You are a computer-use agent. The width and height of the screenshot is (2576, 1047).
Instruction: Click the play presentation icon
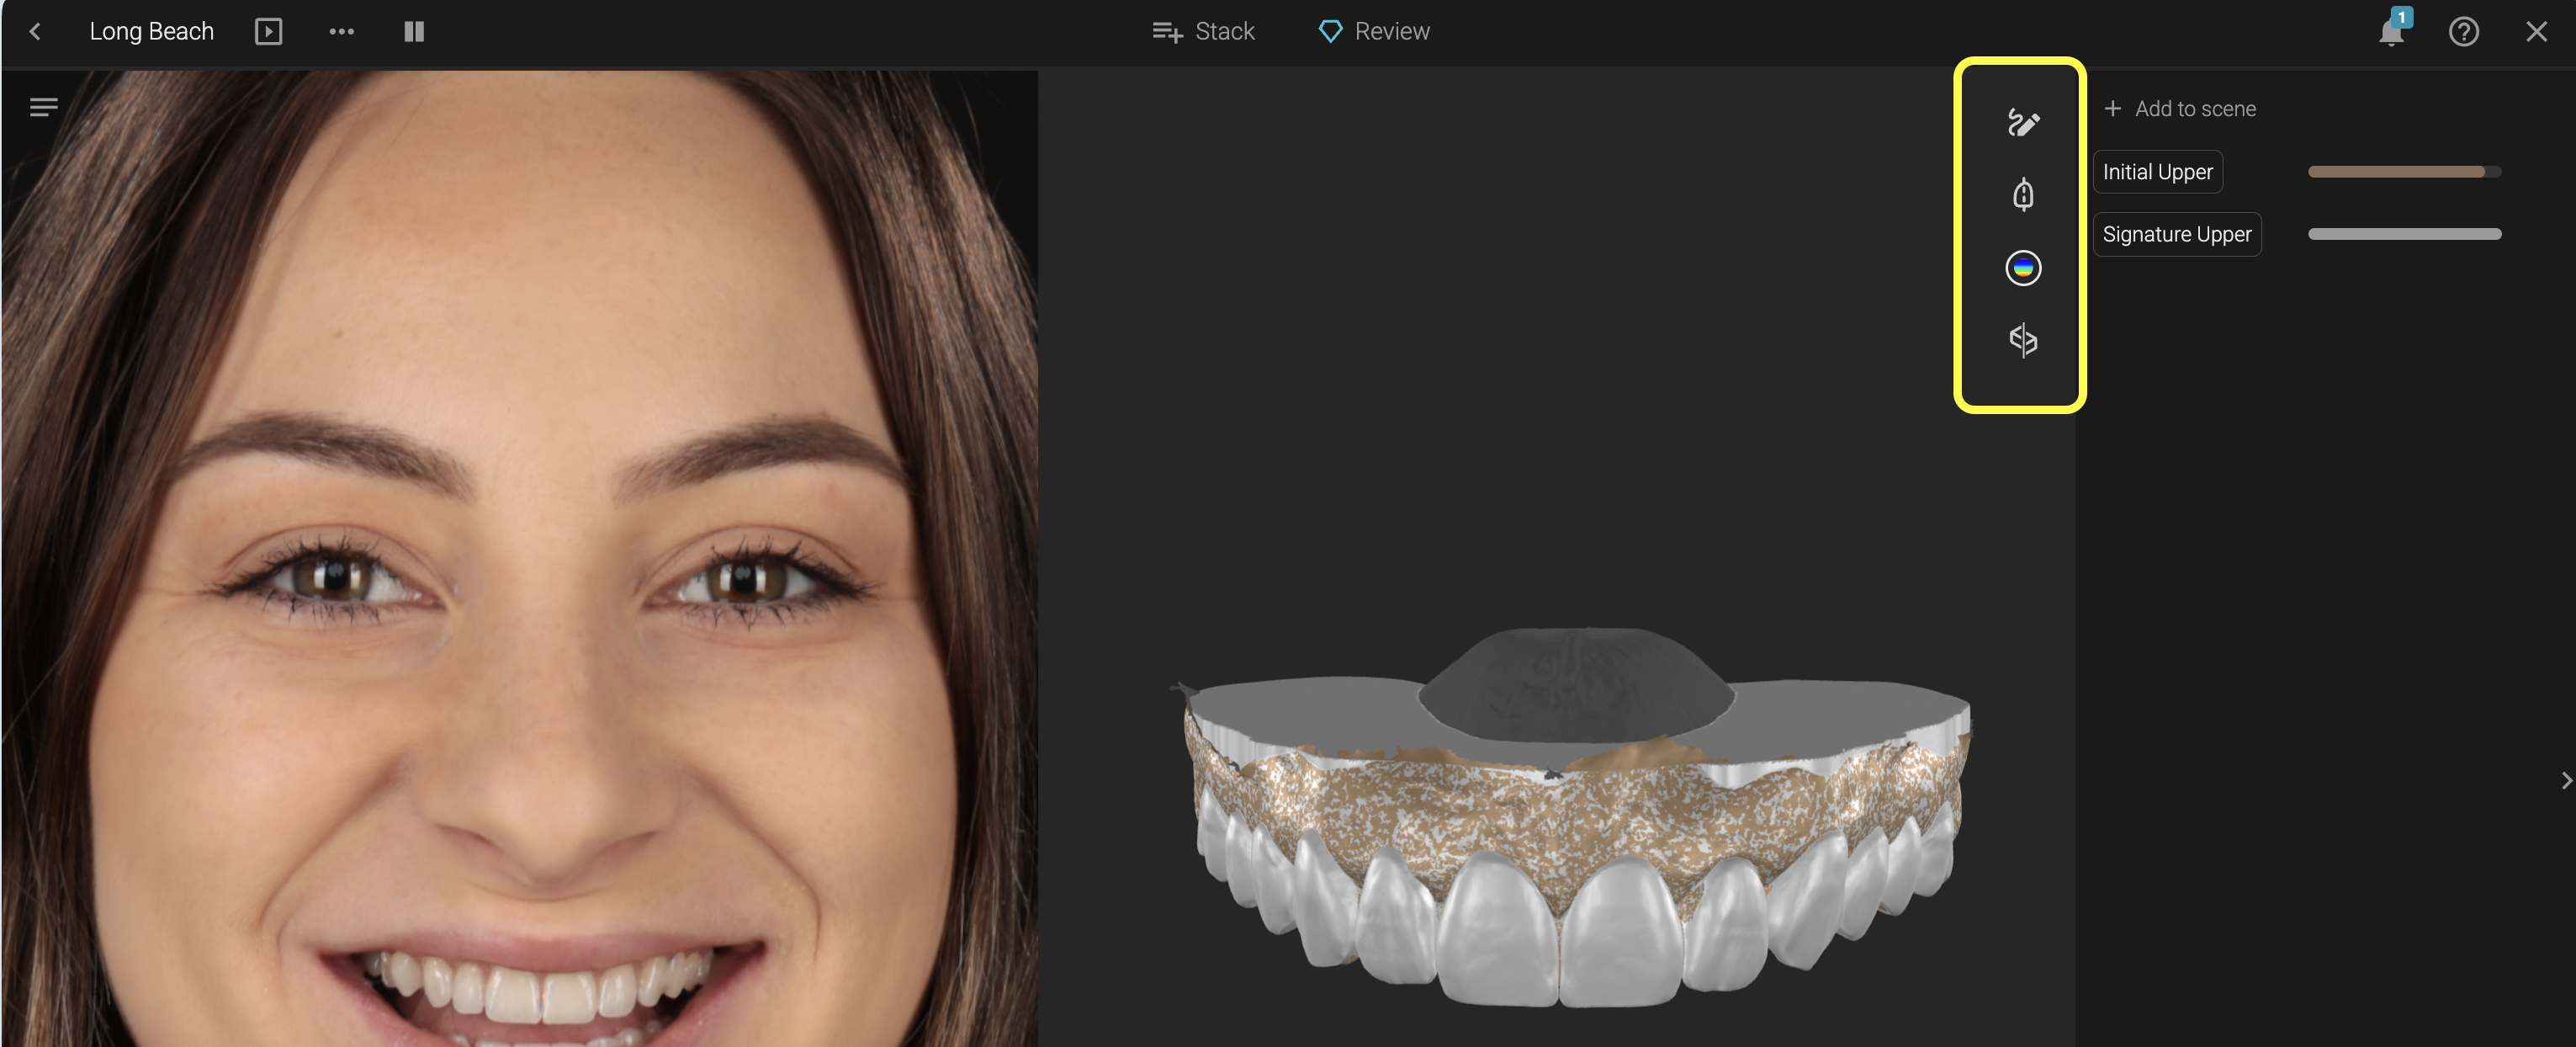268,32
